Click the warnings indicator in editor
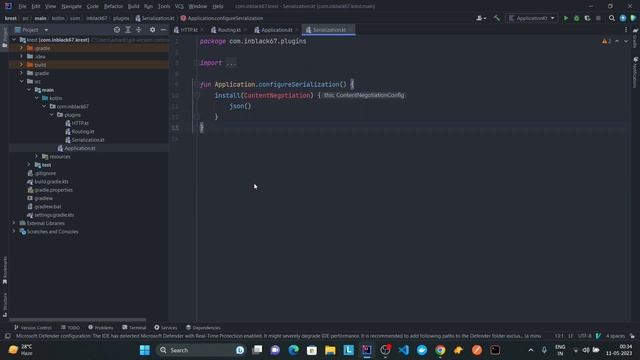Viewport: 640px width, 360px height. pos(606,41)
